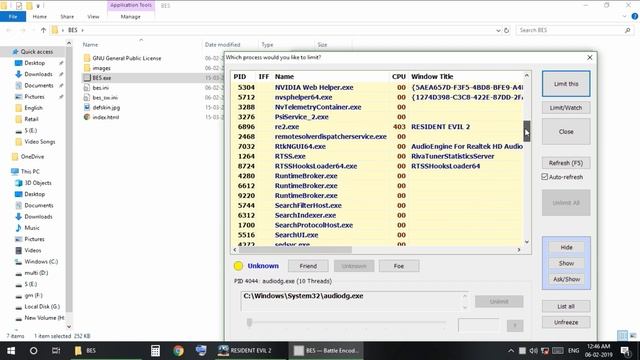Click Refresh (F5) button
Image resolution: width=640 pixels, height=360 pixels.
tap(566, 163)
